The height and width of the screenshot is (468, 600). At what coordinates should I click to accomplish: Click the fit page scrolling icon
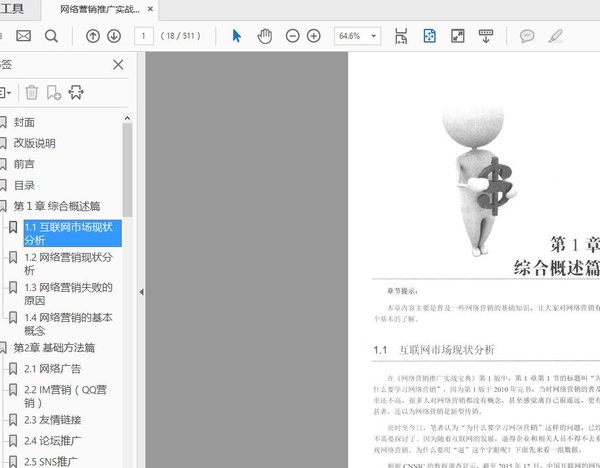click(x=429, y=36)
